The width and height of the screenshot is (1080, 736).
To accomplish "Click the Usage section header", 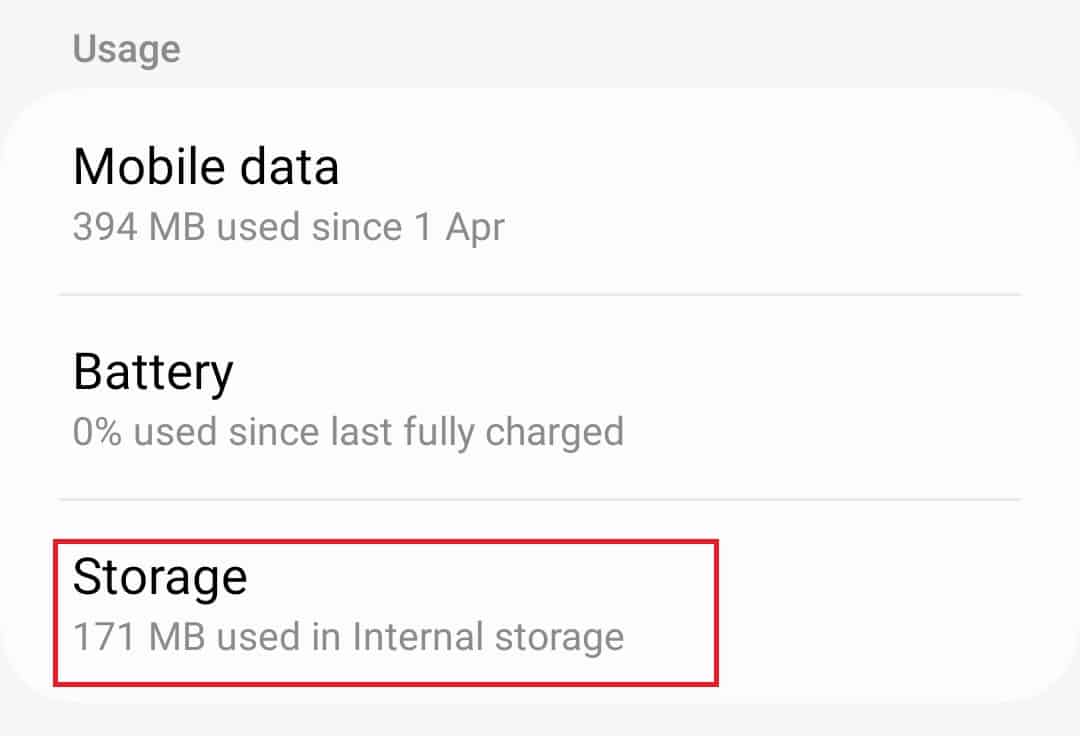I will coord(126,49).
